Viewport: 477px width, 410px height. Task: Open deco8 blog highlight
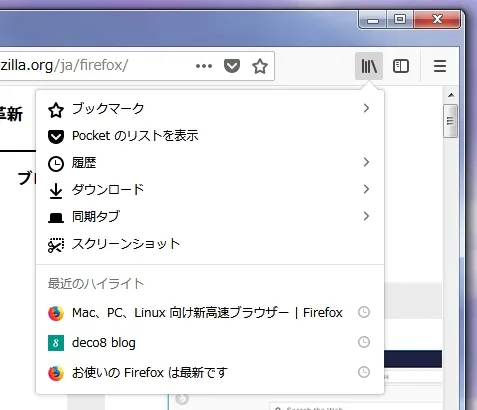[210, 343]
